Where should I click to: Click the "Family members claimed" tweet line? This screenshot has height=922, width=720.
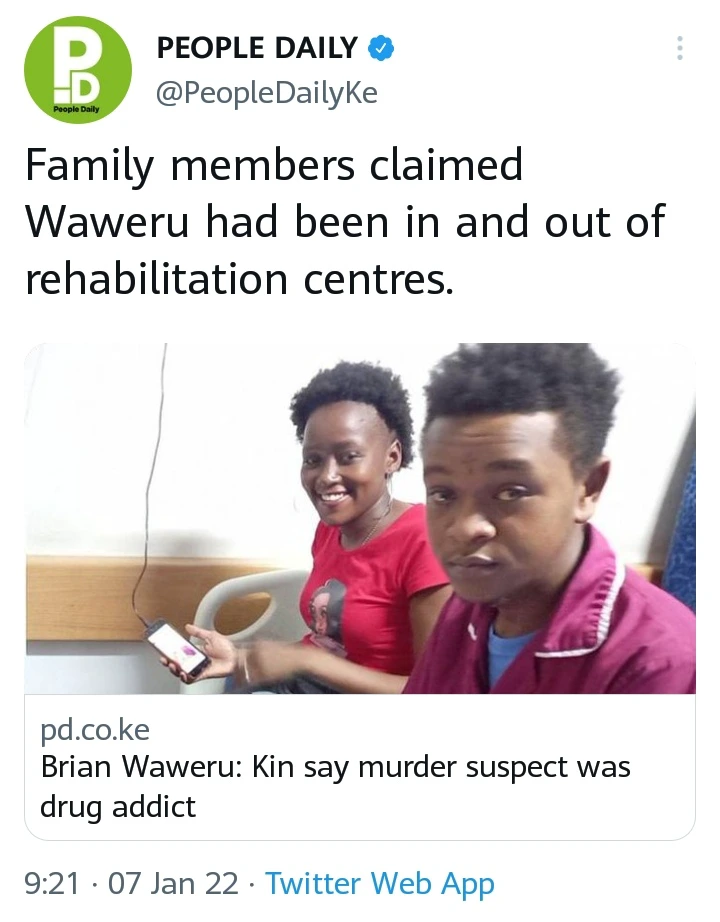pos(274,166)
